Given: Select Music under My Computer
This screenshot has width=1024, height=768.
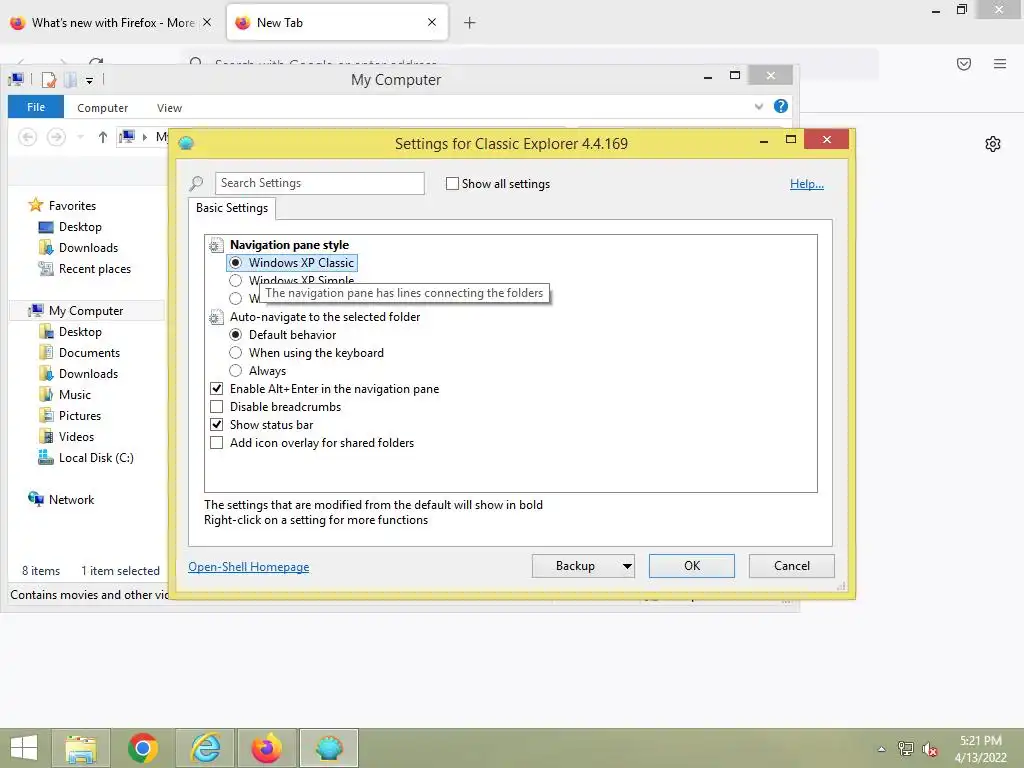Looking at the screenshot, I should pos(65,395).
